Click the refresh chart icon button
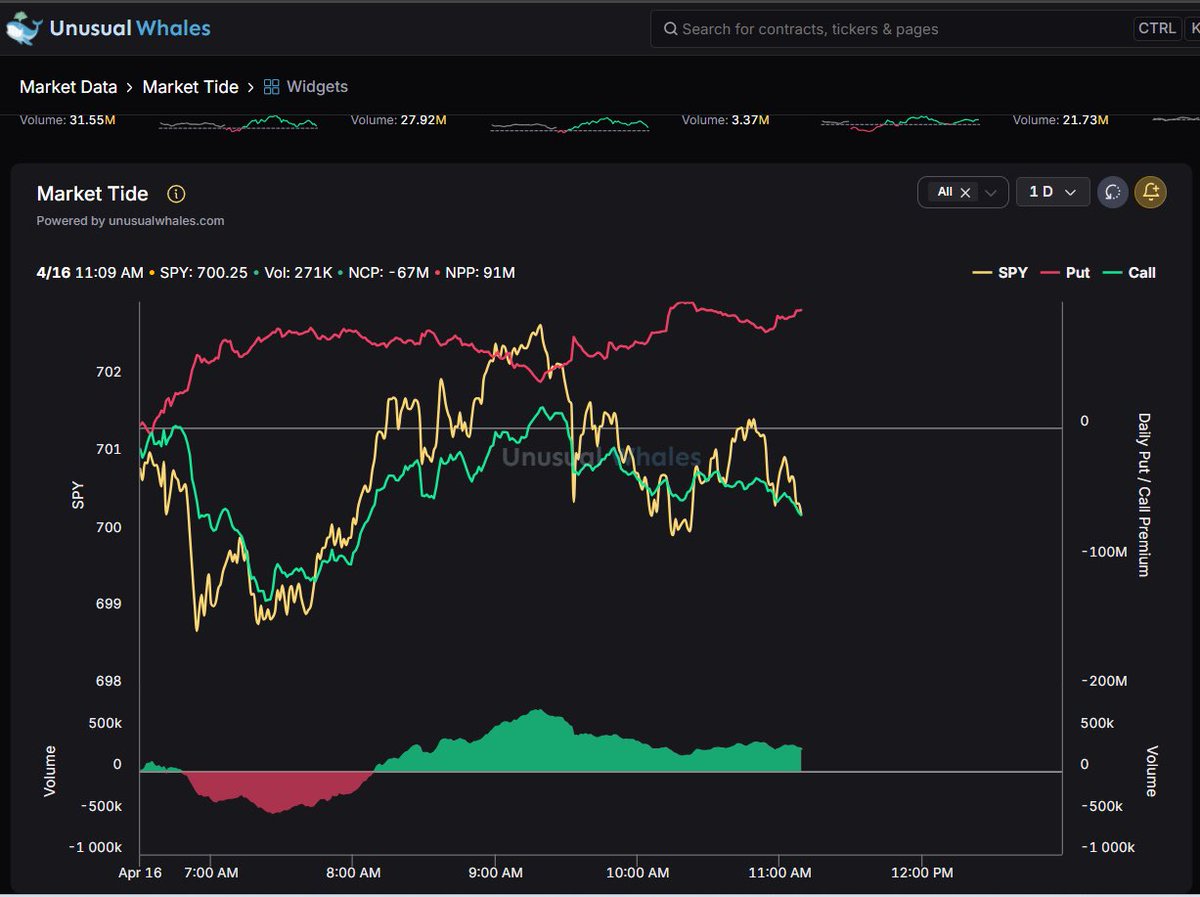This screenshot has width=1200, height=897. tap(1112, 192)
